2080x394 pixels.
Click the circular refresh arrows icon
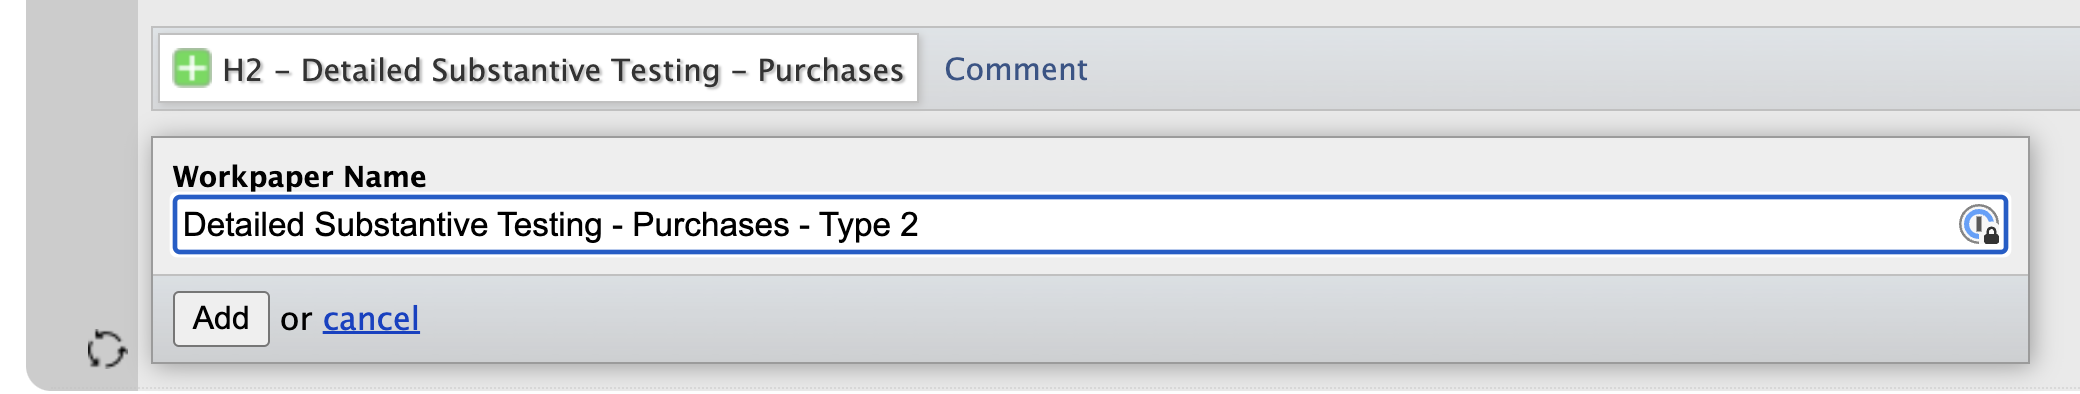pyautogui.click(x=106, y=349)
